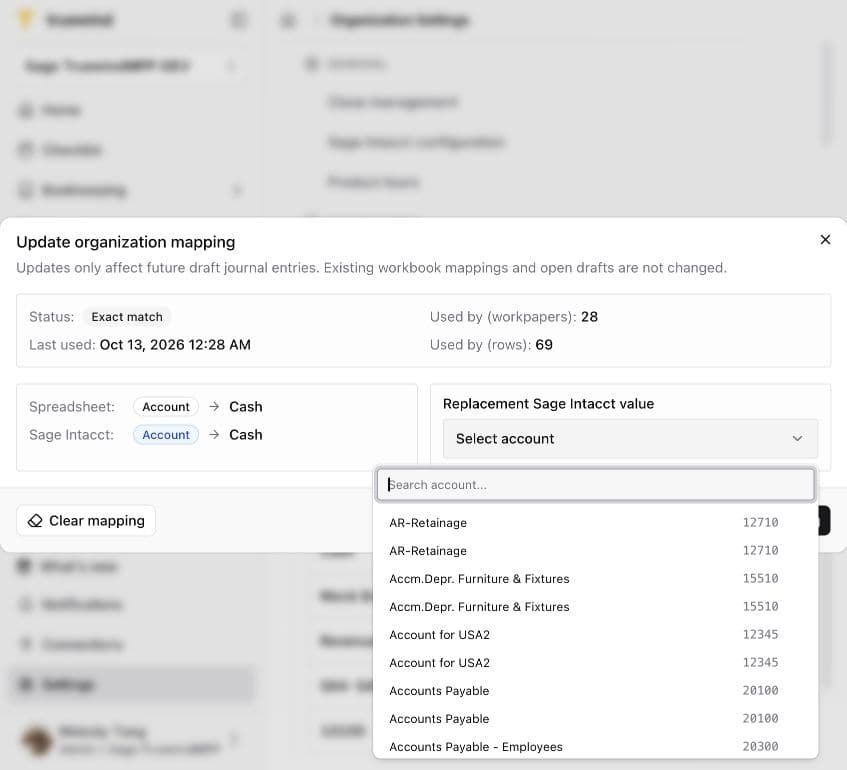The width and height of the screenshot is (847, 770).
Task: Click the workpapers count 28
Action: point(589,317)
